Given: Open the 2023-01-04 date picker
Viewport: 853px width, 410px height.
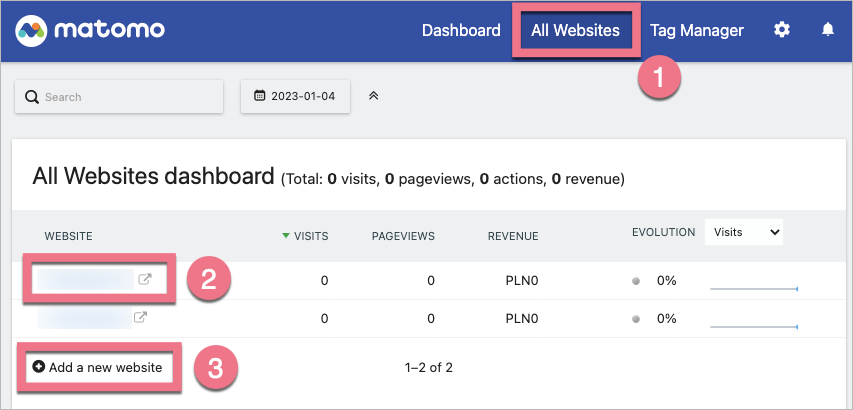Looking at the screenshot, I should point(296,97).
